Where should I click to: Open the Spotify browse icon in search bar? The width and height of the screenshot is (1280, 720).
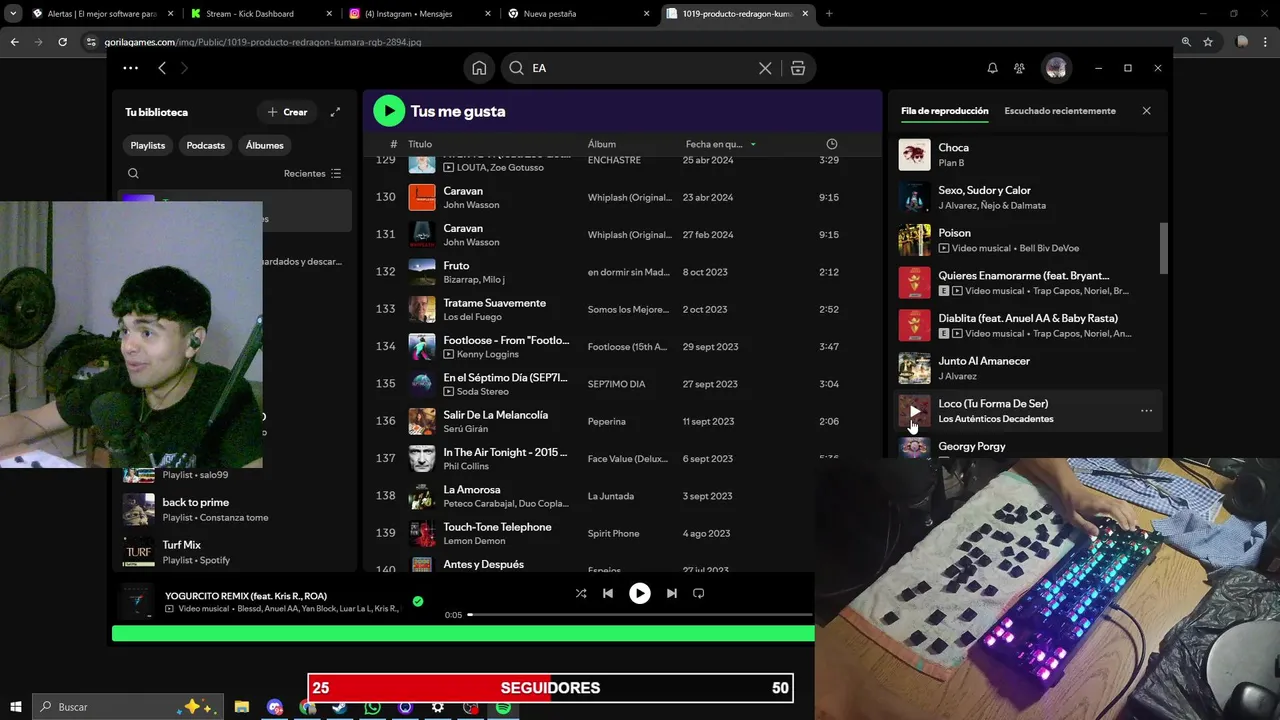798,68
